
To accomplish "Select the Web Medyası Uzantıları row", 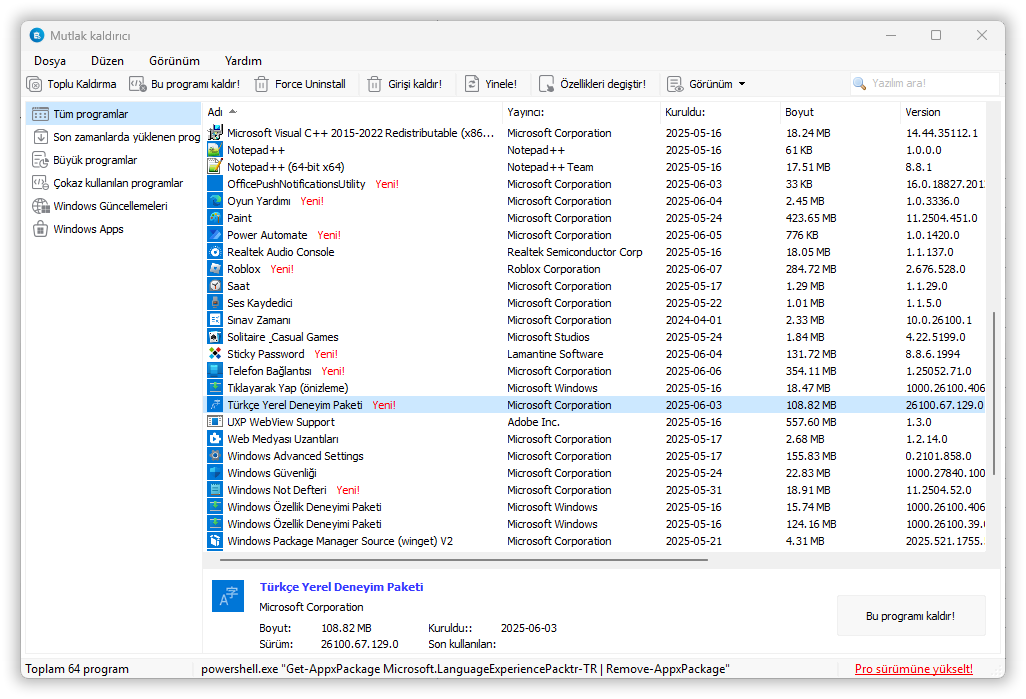I will coord(595,439).
